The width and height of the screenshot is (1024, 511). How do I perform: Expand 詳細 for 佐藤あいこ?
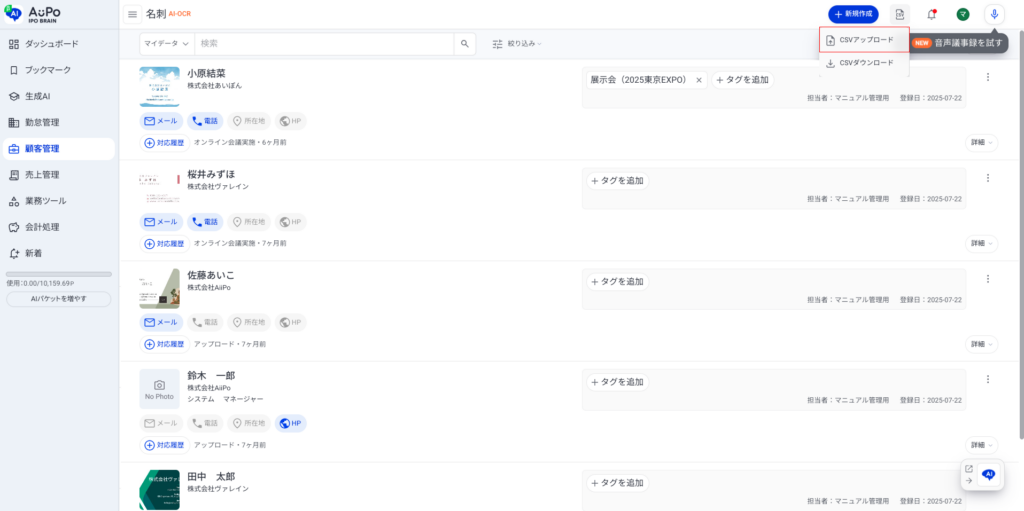(x=981, y=344)
